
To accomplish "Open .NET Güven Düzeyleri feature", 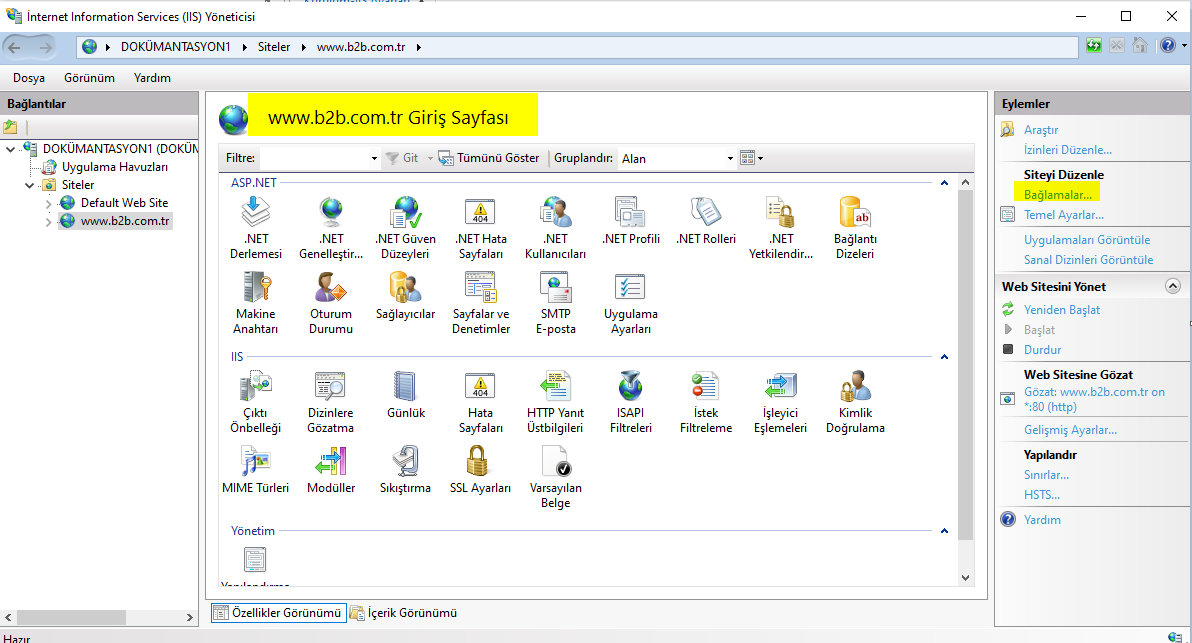I will [x=405, y=227].
